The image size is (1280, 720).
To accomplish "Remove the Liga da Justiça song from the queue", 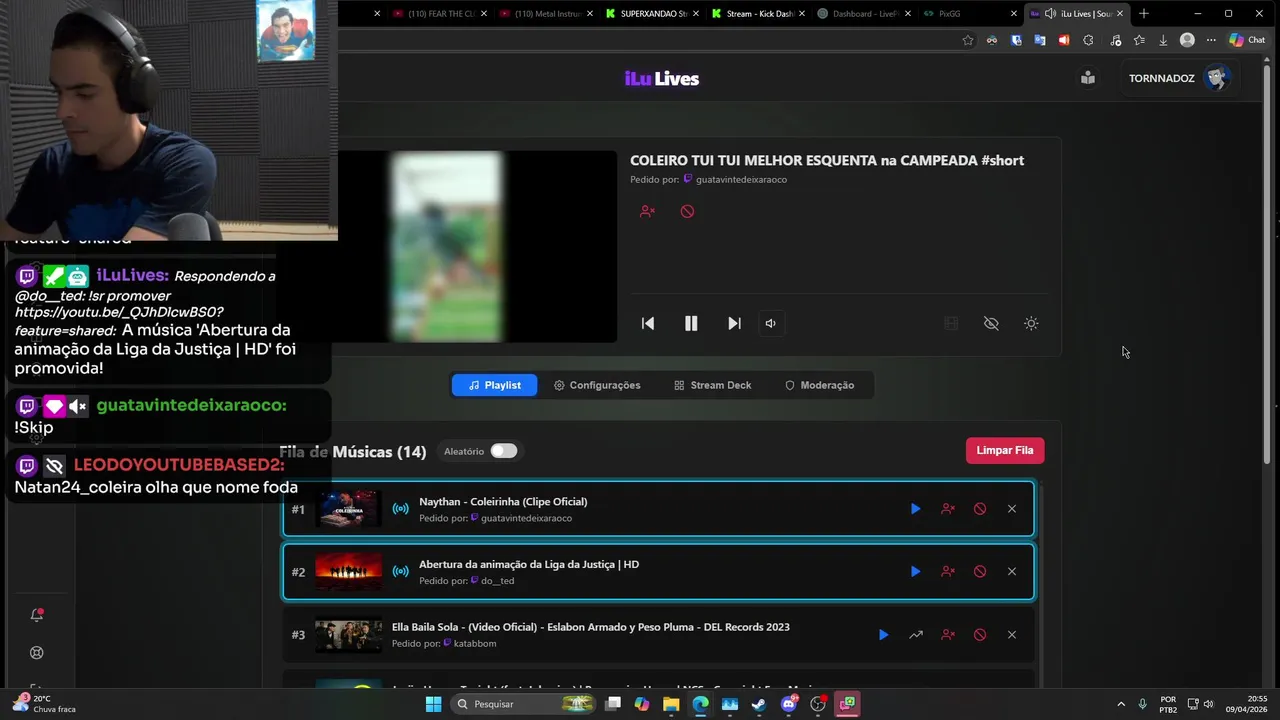I will point(1012,572).
